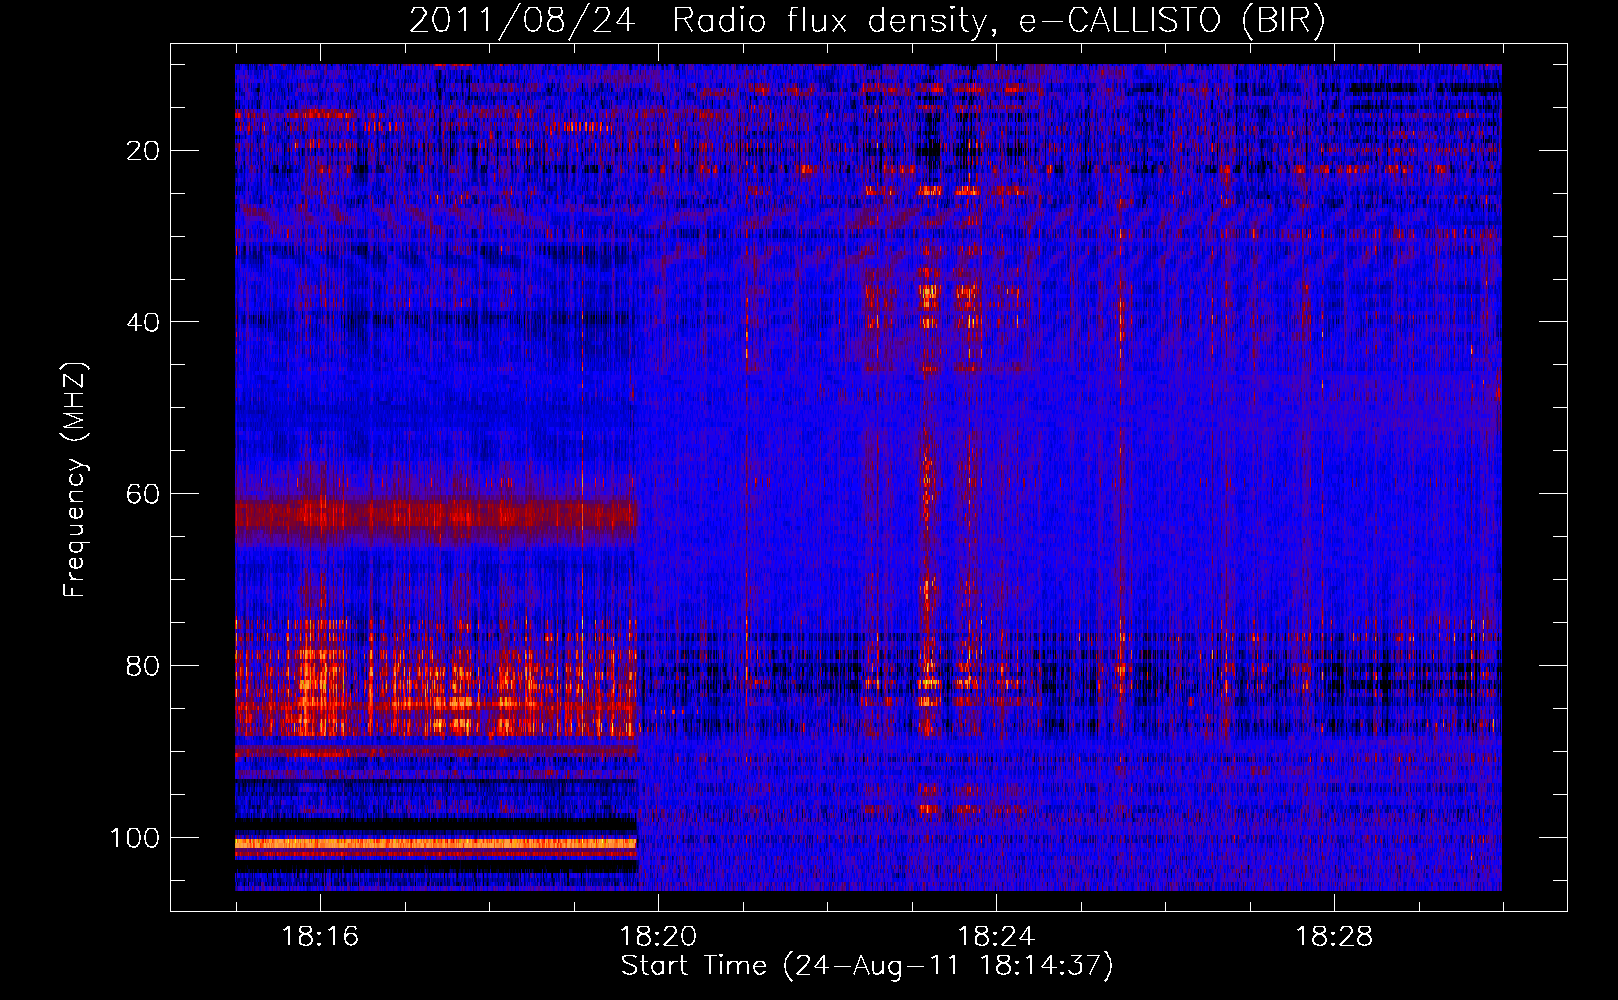This screenshot has height=1000, width=1618.
Task: Click the bright yellow band near 100 MHz
Action: 436,844
